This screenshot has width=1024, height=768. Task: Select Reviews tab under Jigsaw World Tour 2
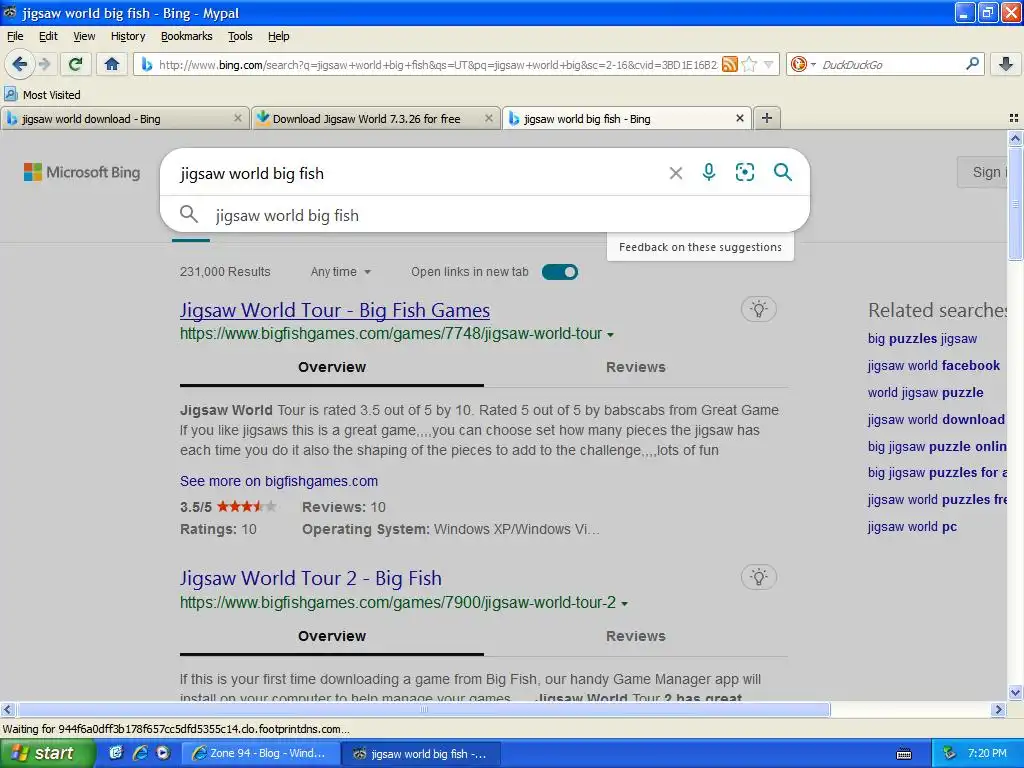tap(635, 636)
